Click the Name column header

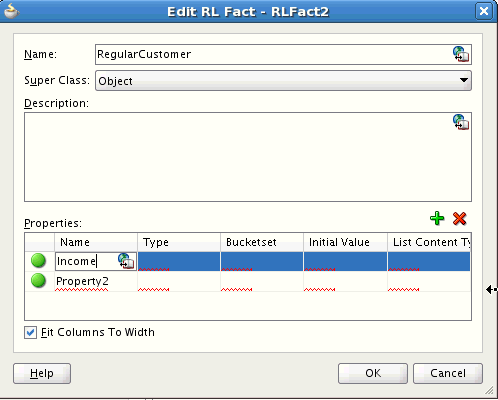pos(96,242)
